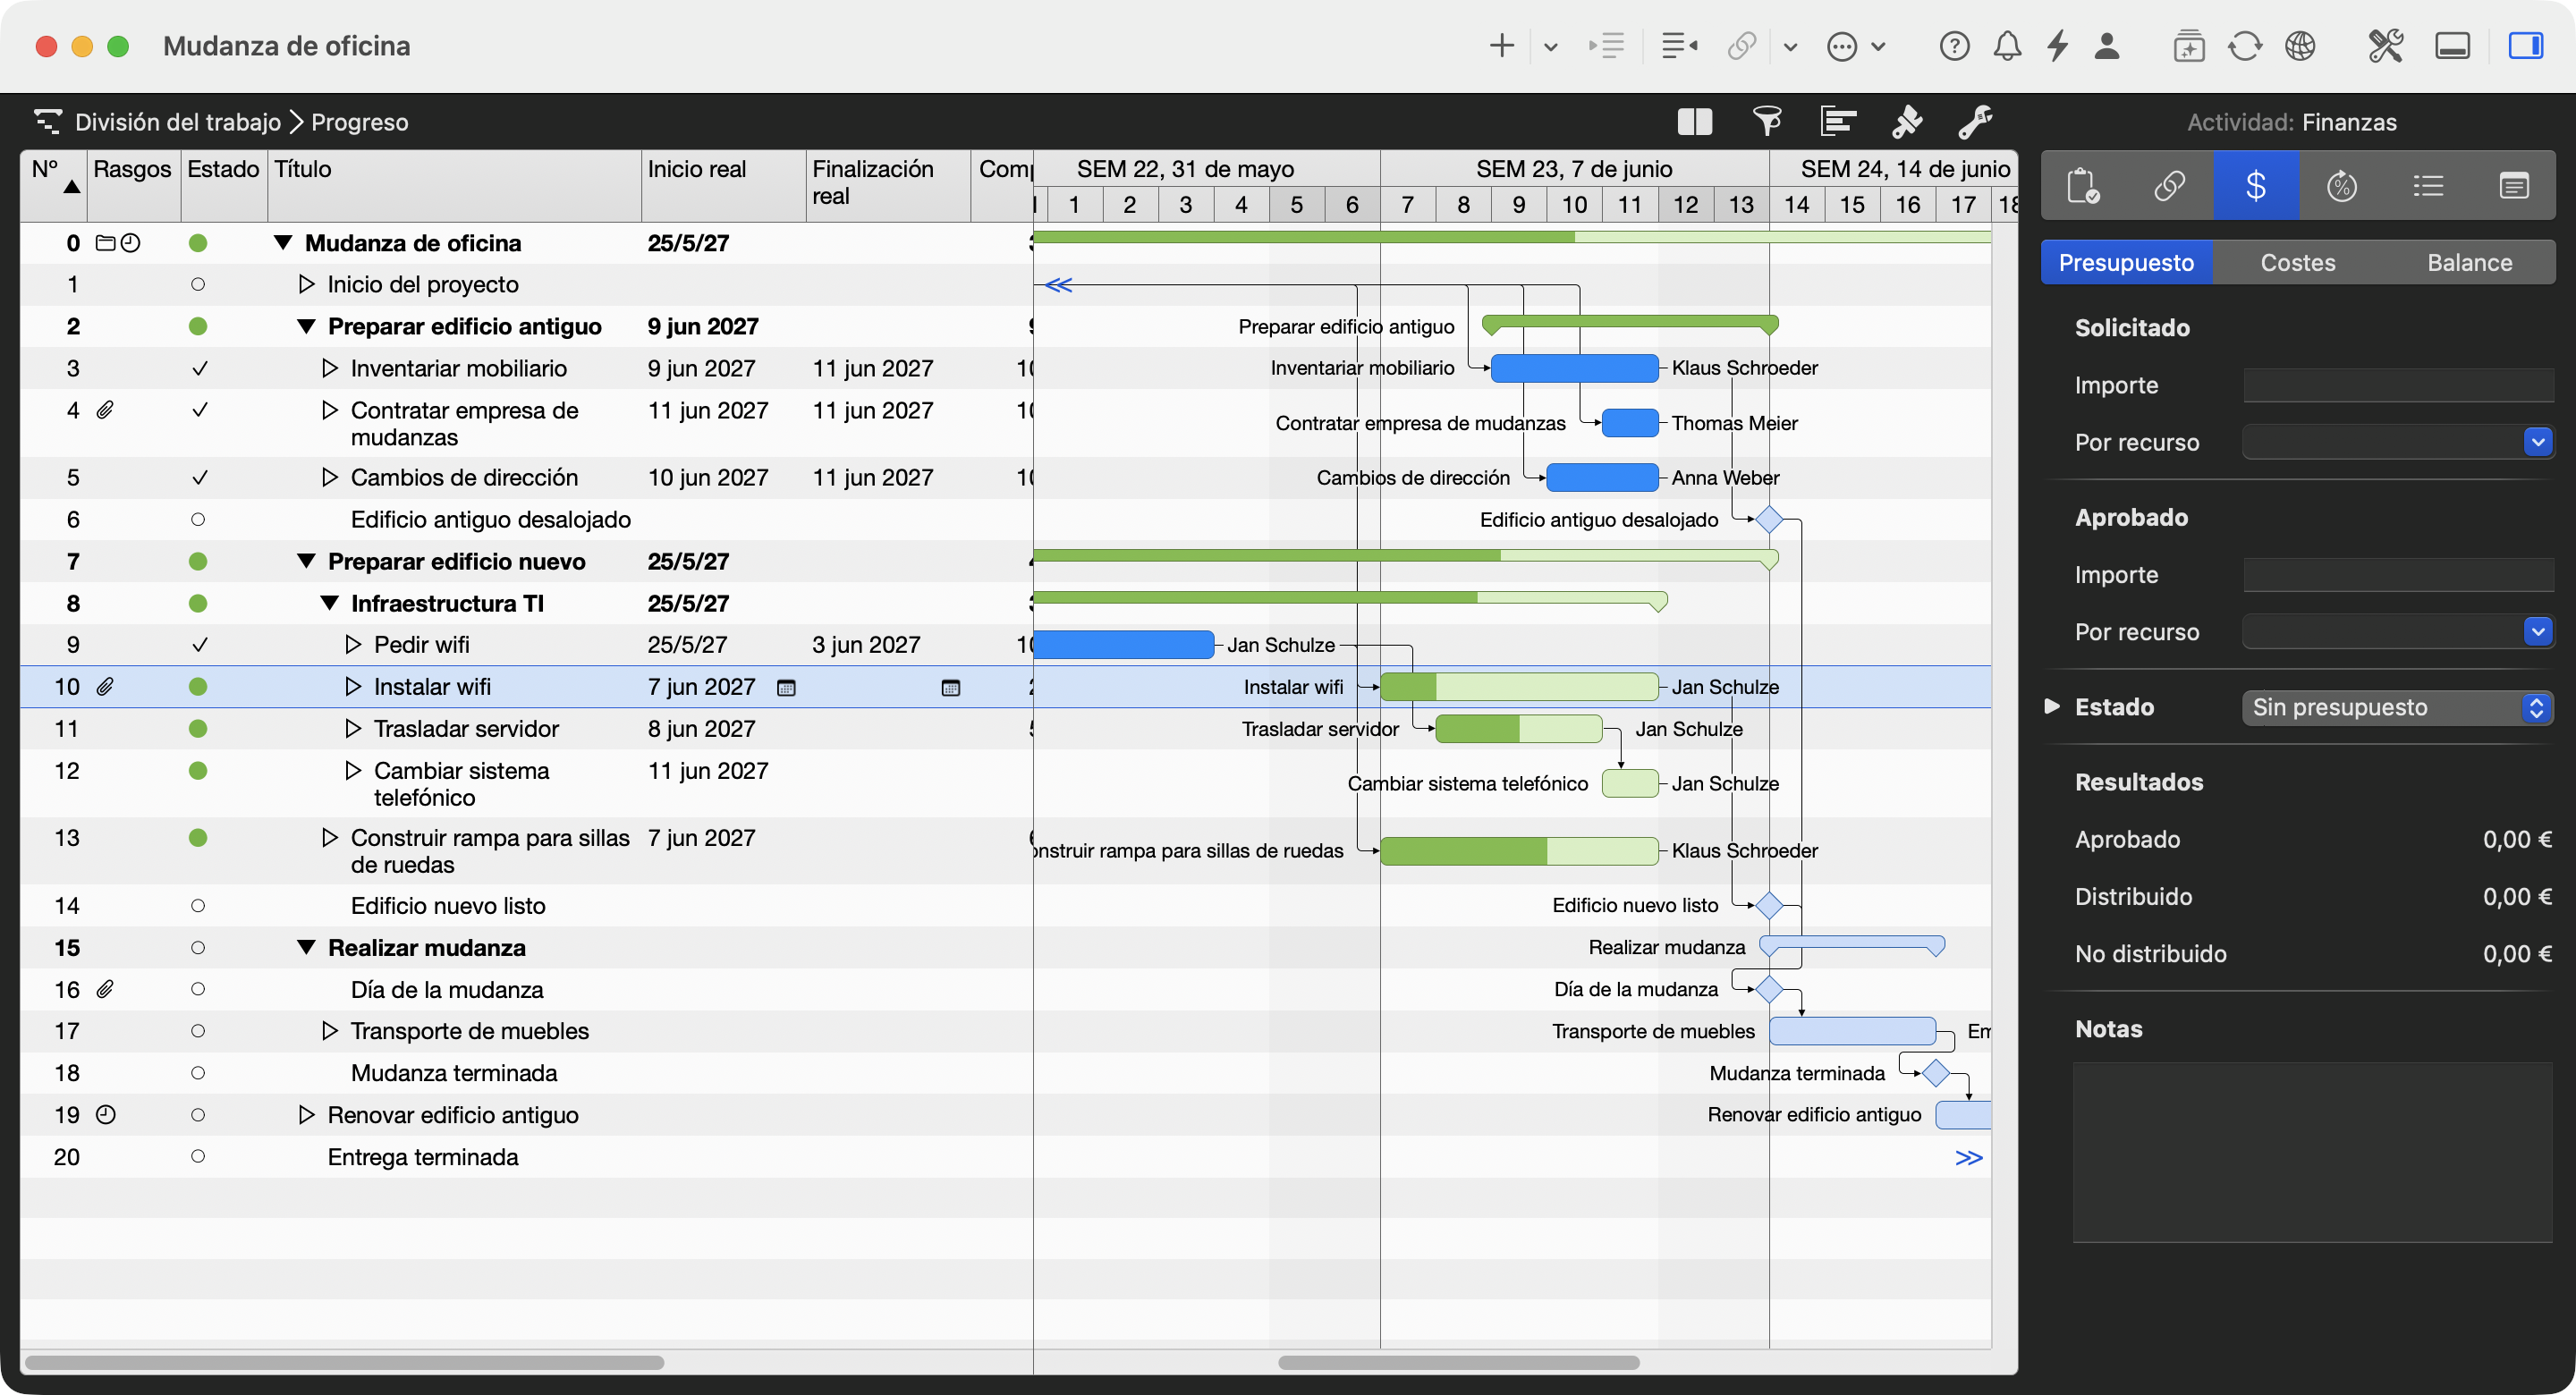Click the Instalar wifi progress bar
The image size is (2576, 1395).
click(x=1519, y=687)
